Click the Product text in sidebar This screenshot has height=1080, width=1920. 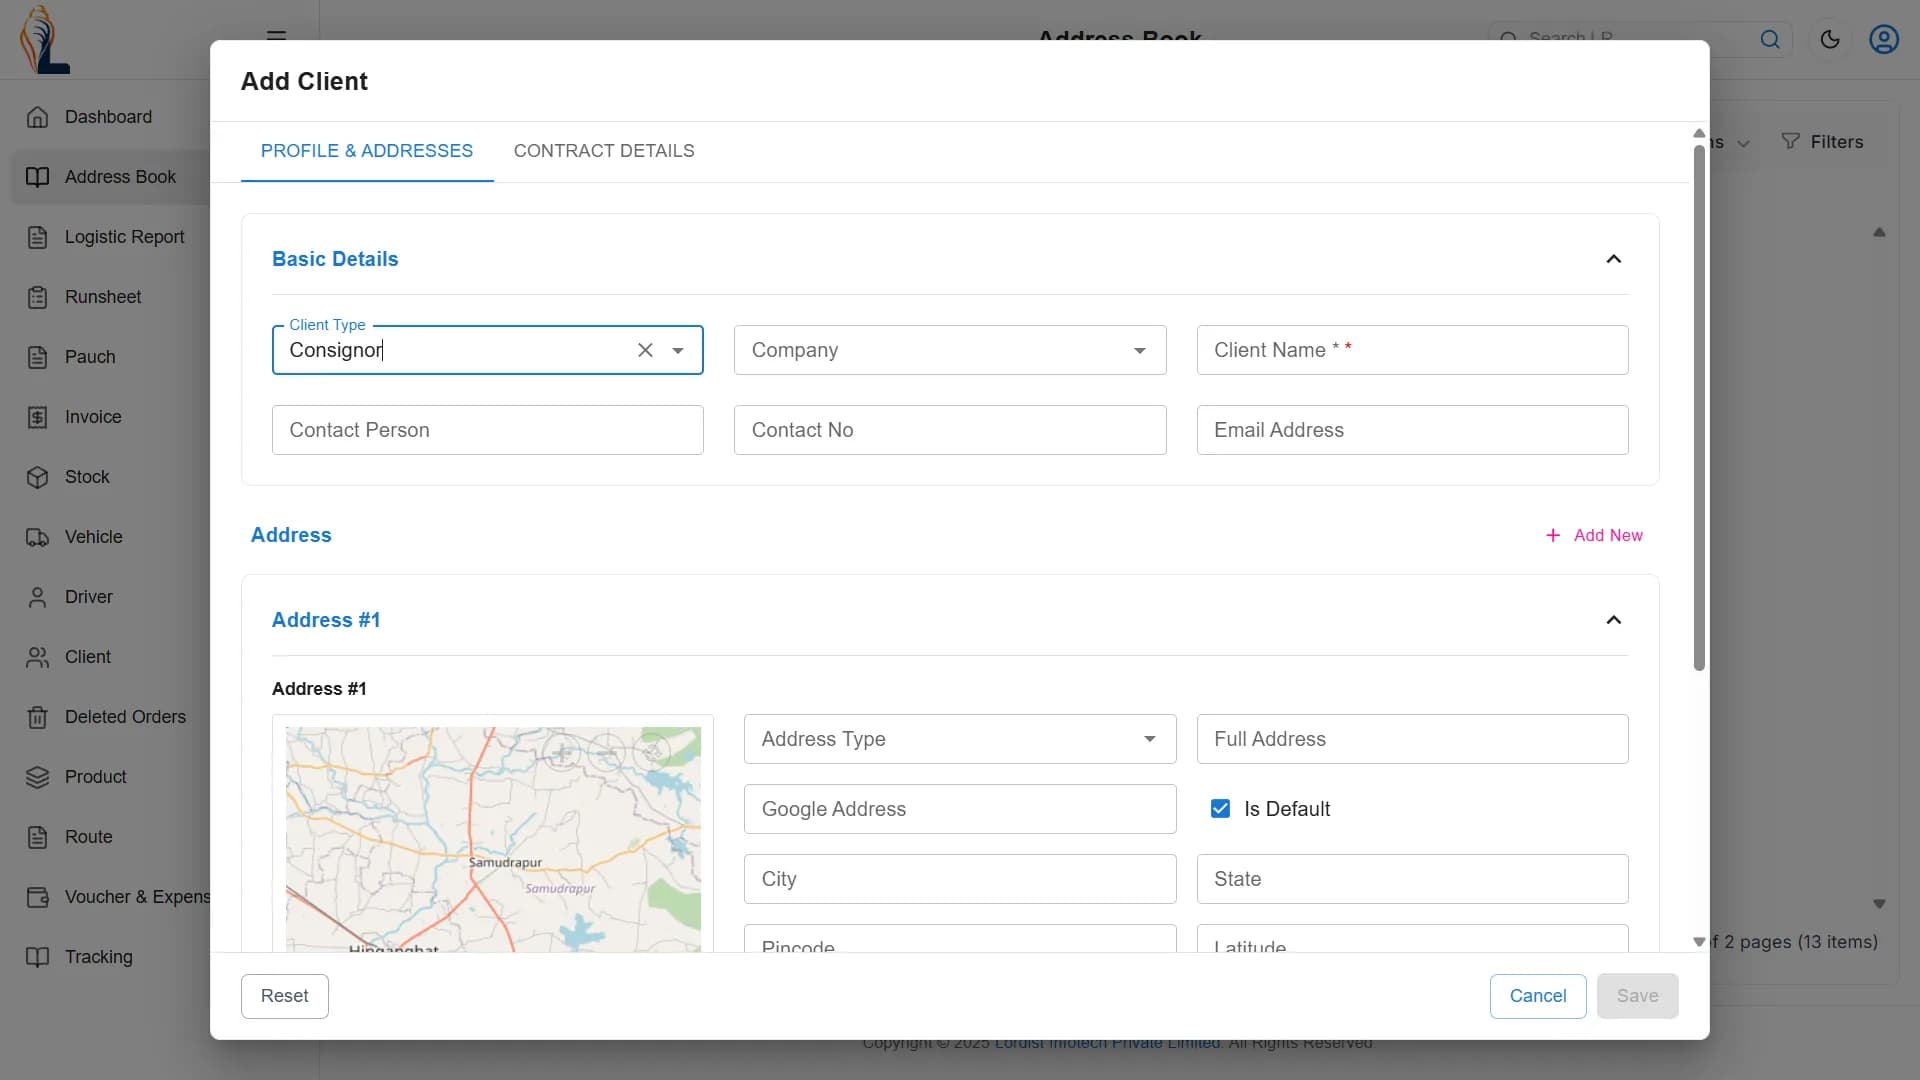[96, 777]
